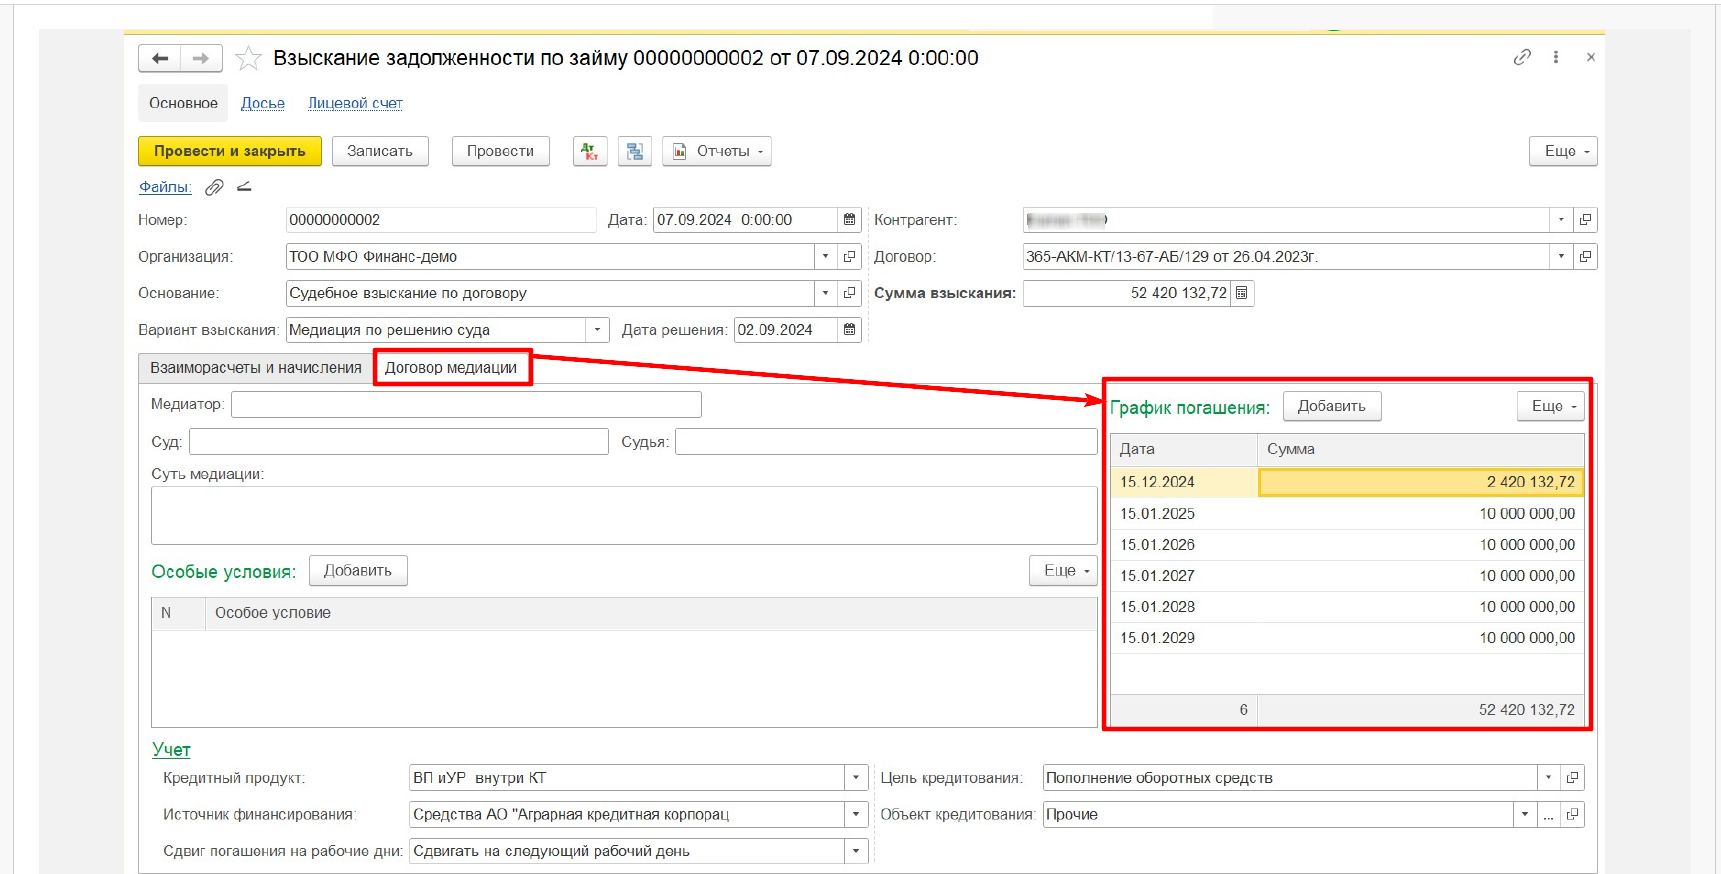Add a row to Особые условия
The image size is (1721, 874).
pos(358,570)
